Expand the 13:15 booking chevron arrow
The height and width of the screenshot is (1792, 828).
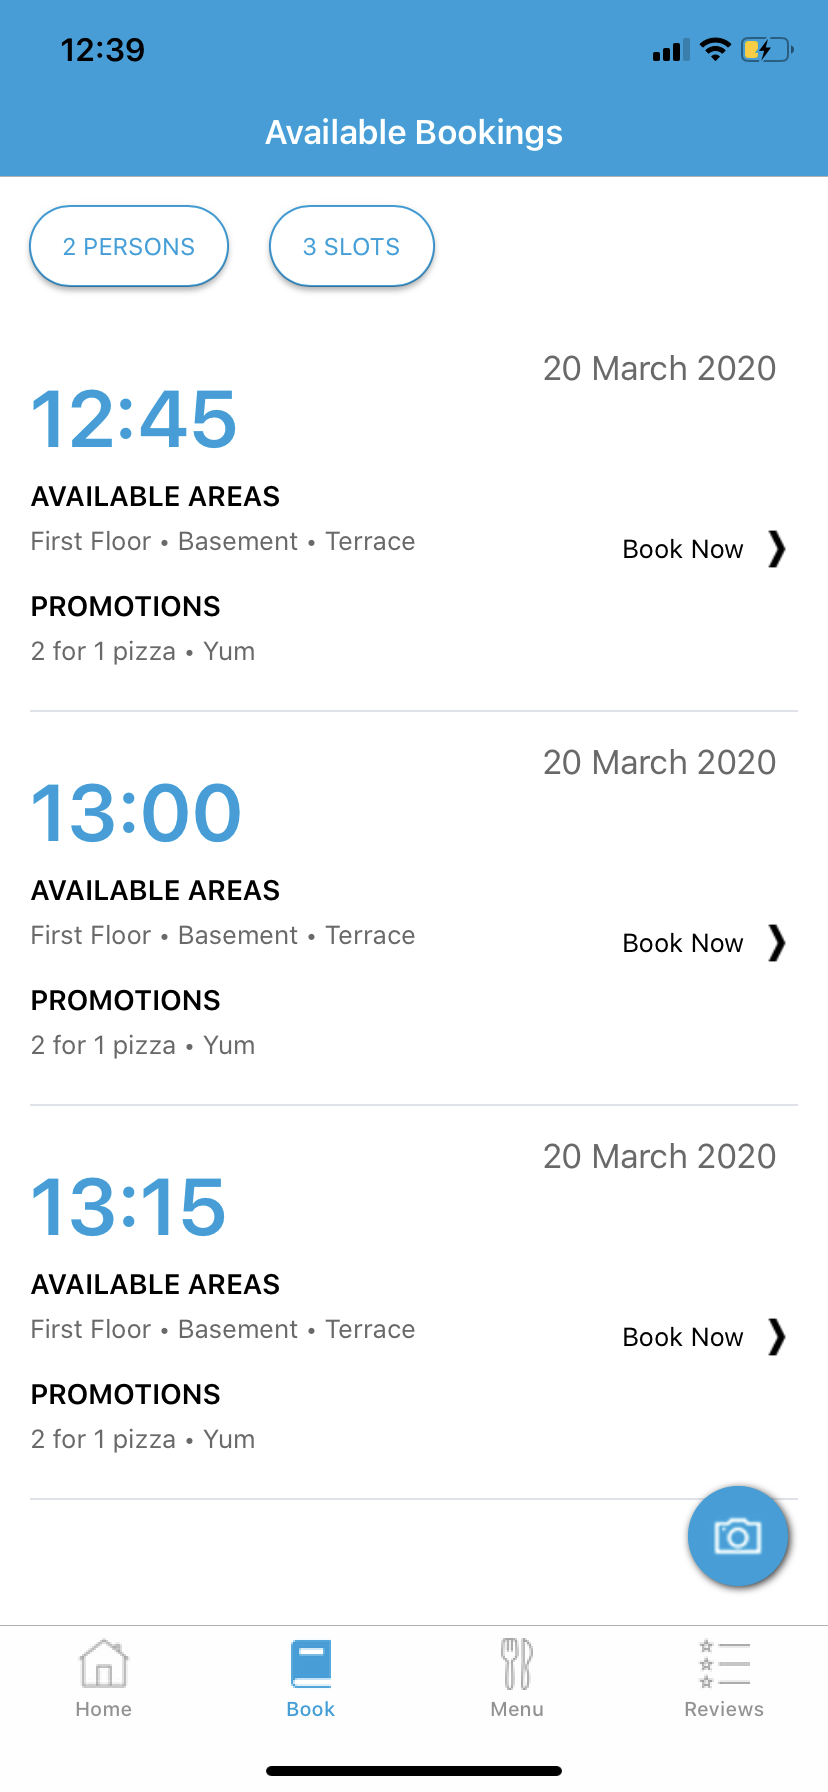click(x=777, y=1337)
